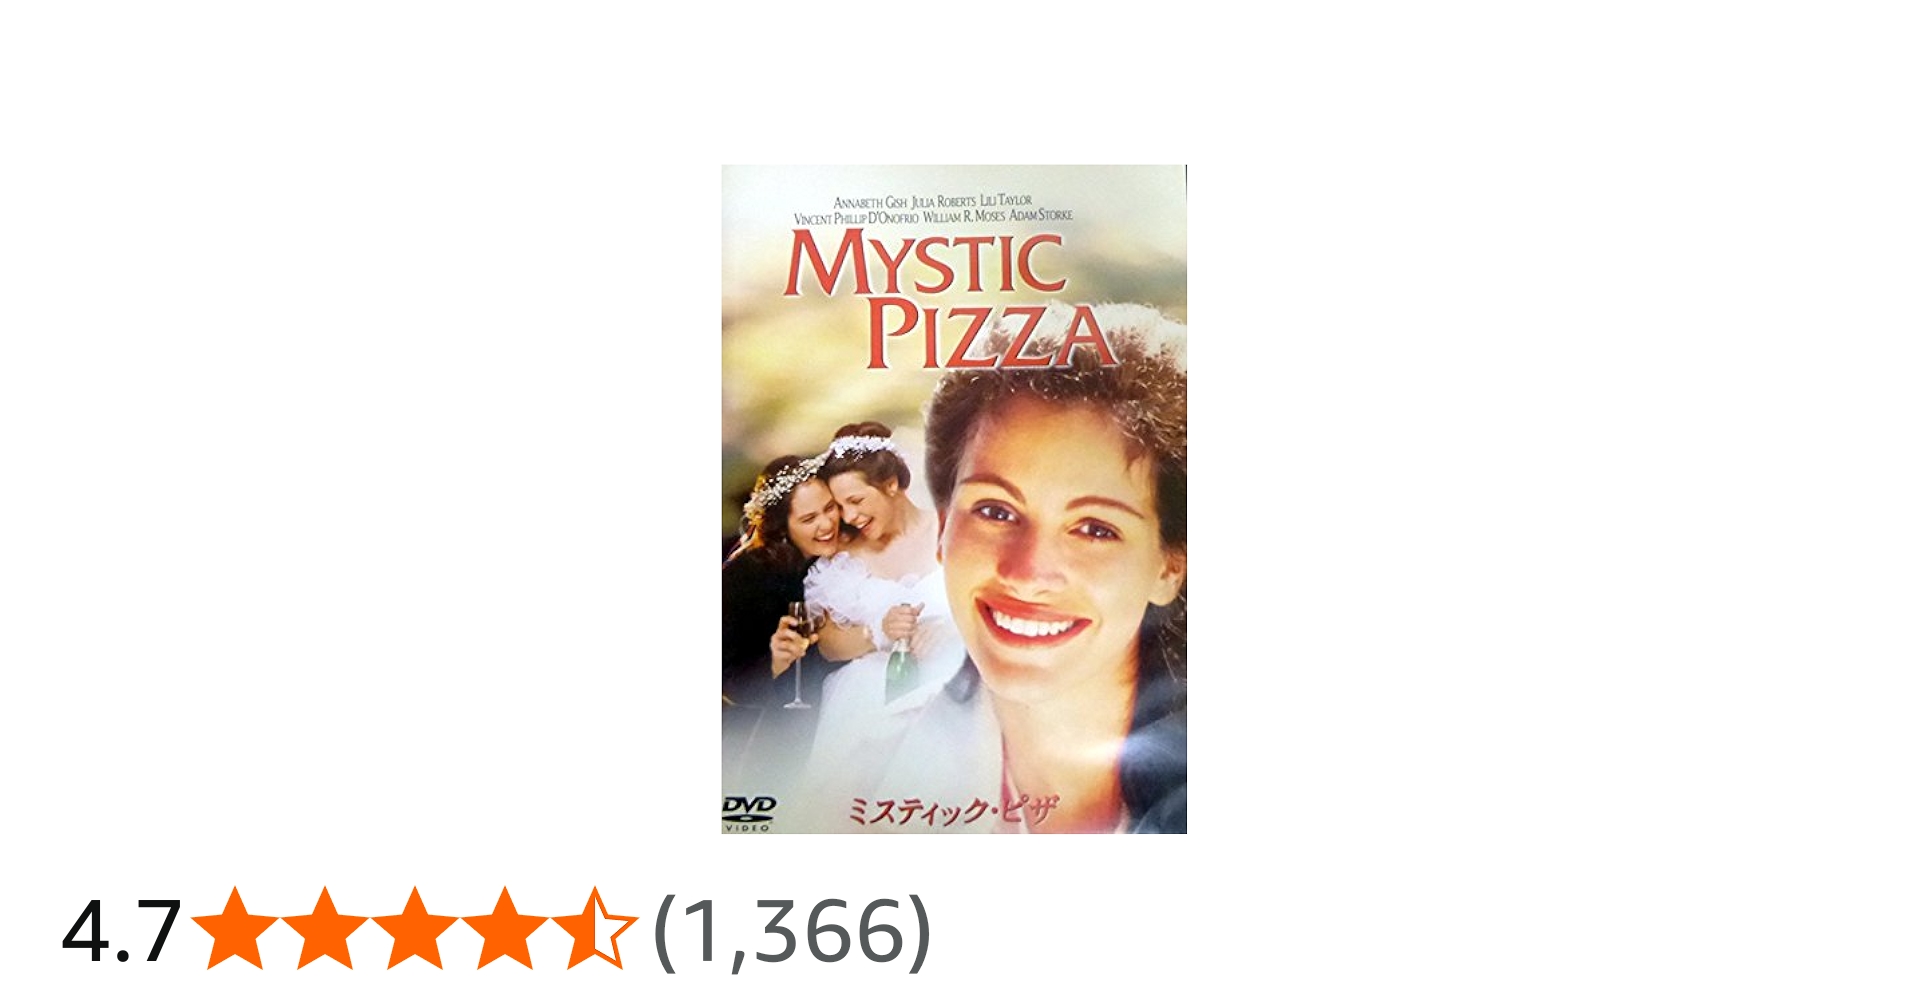Click the Julia Roberts cast credit
This screenshot has height=1000, width=1910.
tap(943, 201)
